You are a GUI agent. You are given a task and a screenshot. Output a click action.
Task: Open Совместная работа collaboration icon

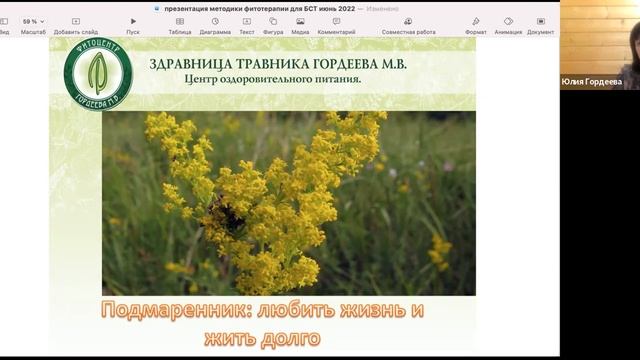(408, 21)
